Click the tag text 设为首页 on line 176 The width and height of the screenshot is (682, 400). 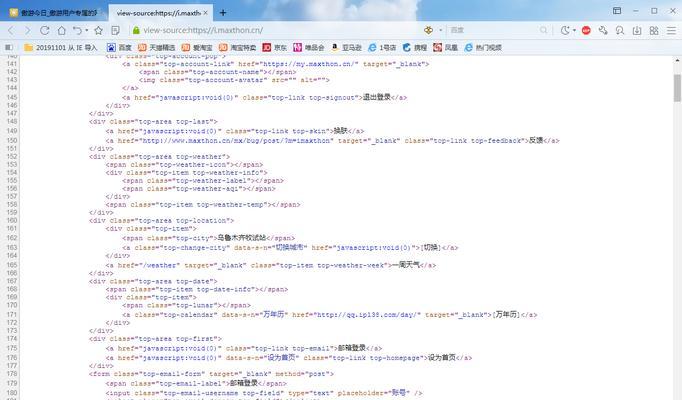pos(441,357)
